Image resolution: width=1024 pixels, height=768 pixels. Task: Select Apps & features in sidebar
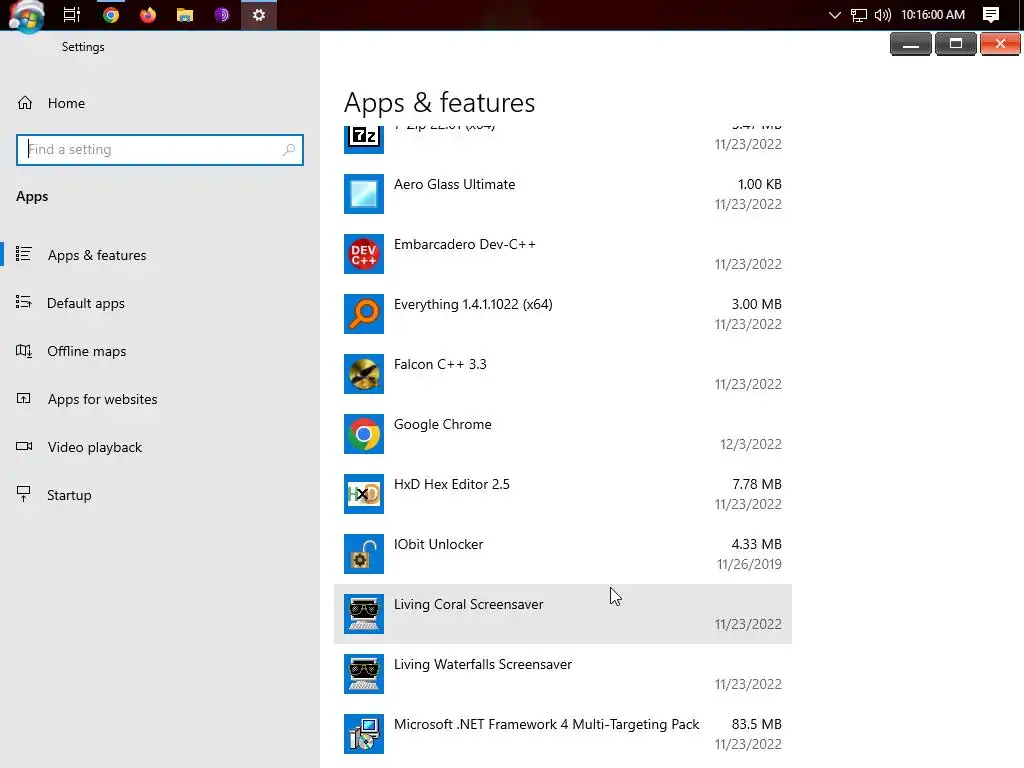pyautogui.click(x=97, y=255)
